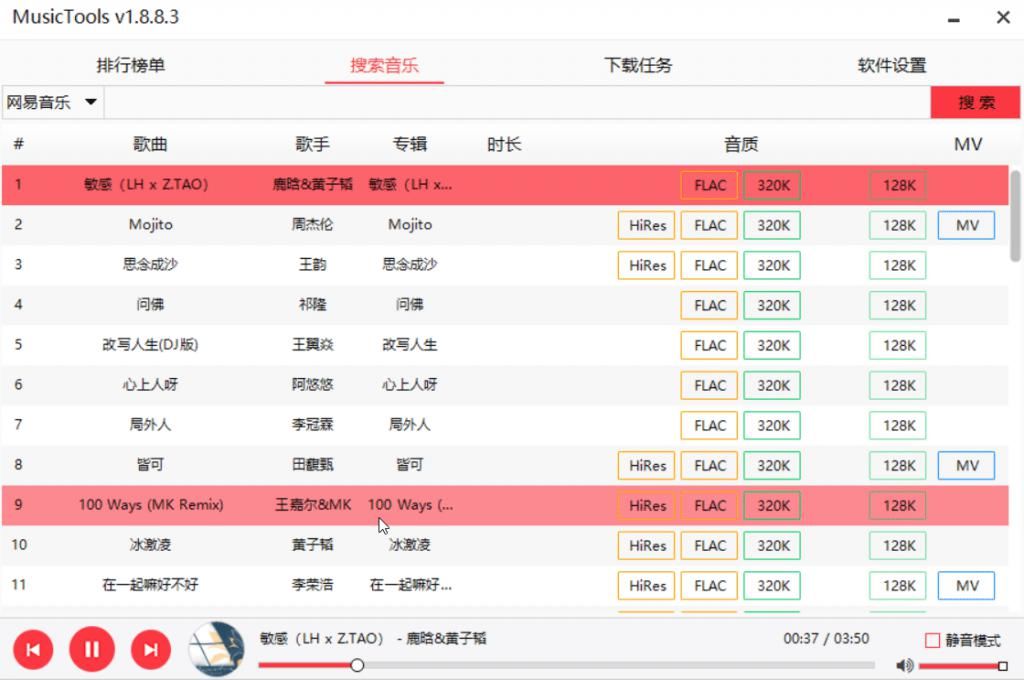Download 问佛 in FLAC quality

coord(709,305)
